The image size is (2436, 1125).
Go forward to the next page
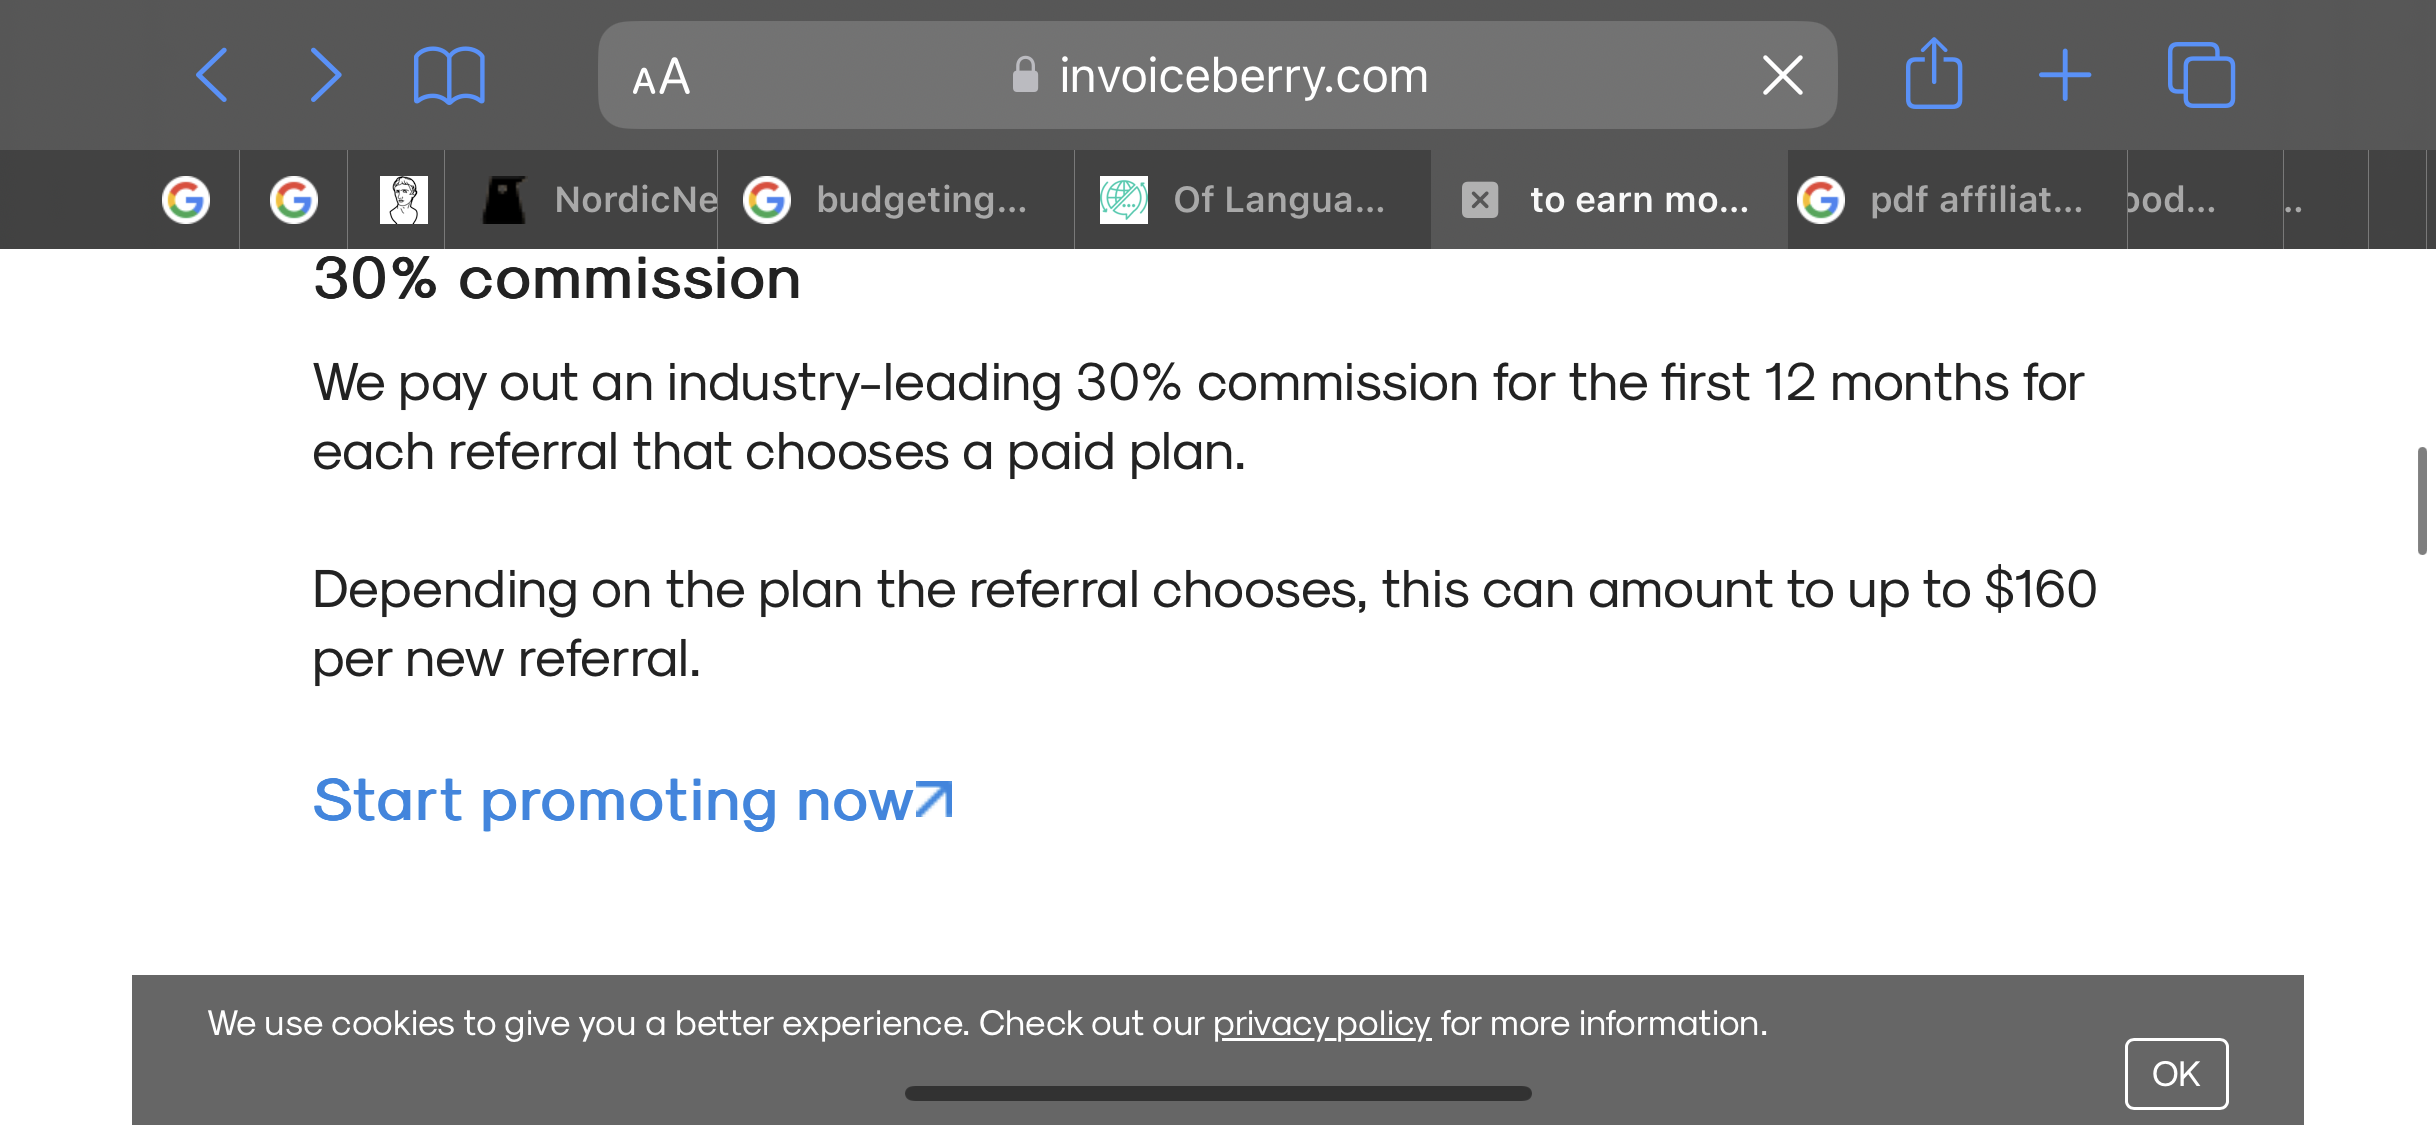pyautogui.click(x=325, y=75)
